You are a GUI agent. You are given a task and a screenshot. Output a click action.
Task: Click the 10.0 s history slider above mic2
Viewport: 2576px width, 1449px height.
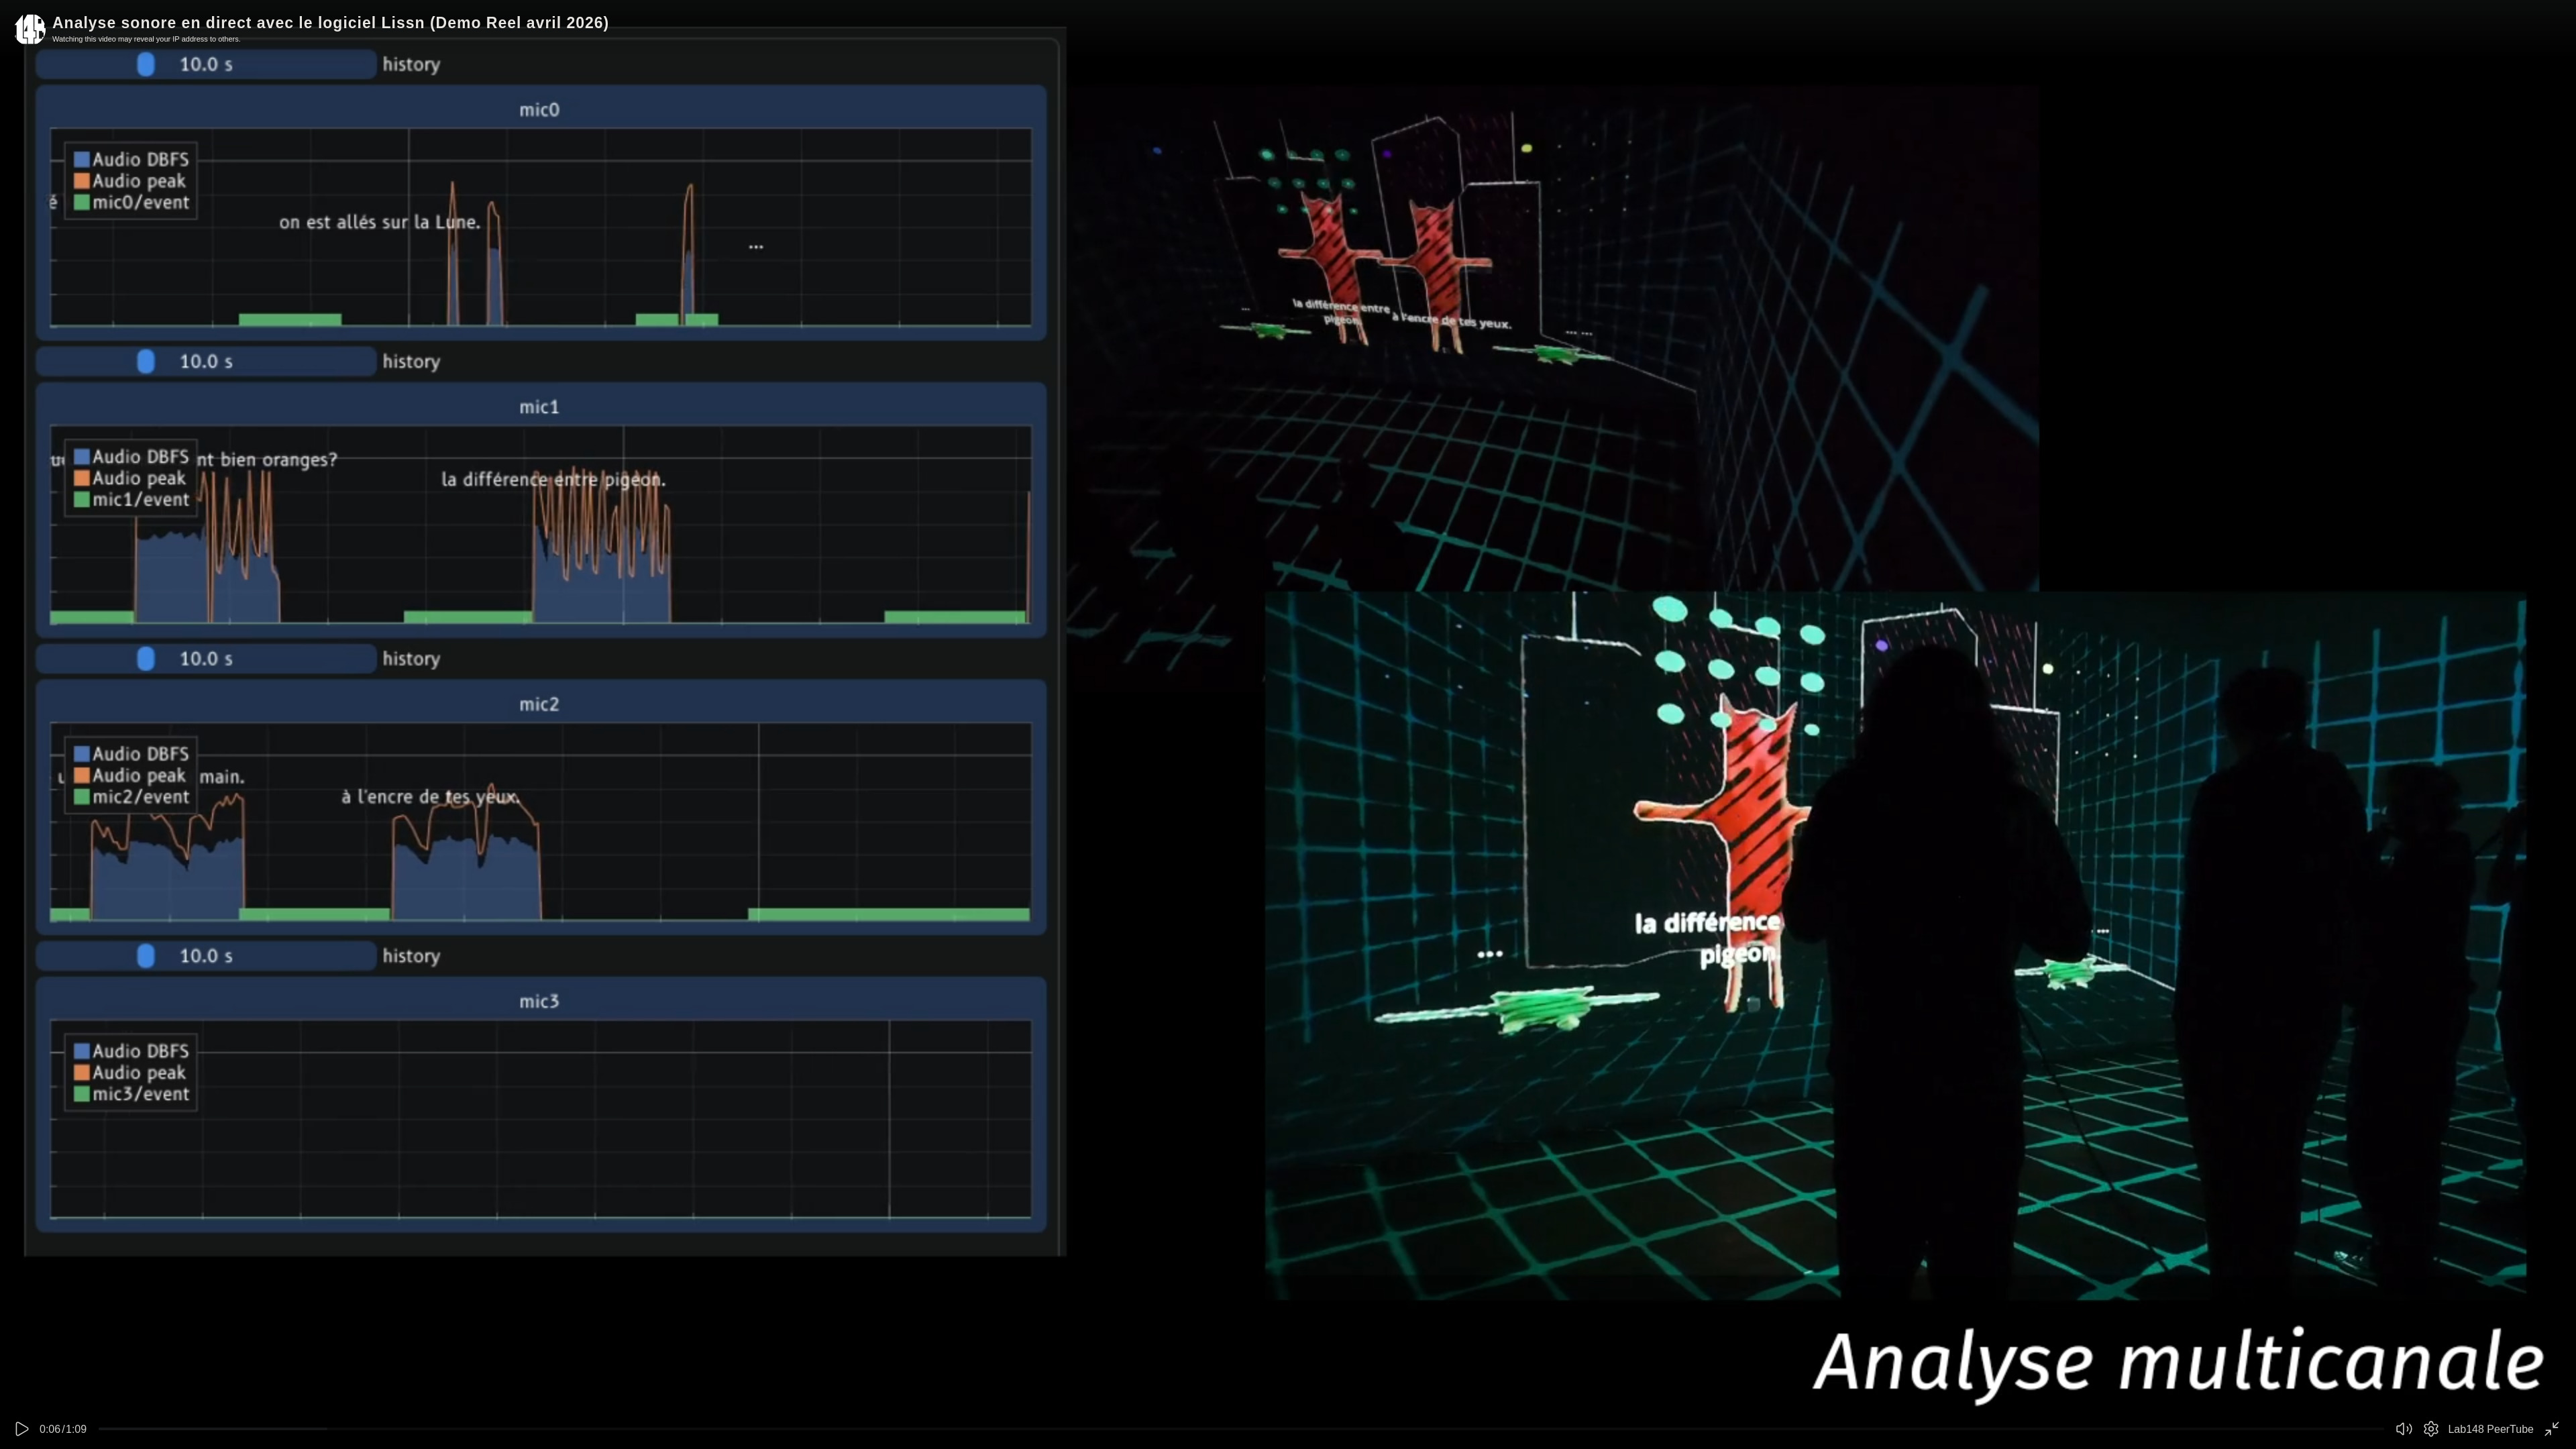[x=206, y=658]
